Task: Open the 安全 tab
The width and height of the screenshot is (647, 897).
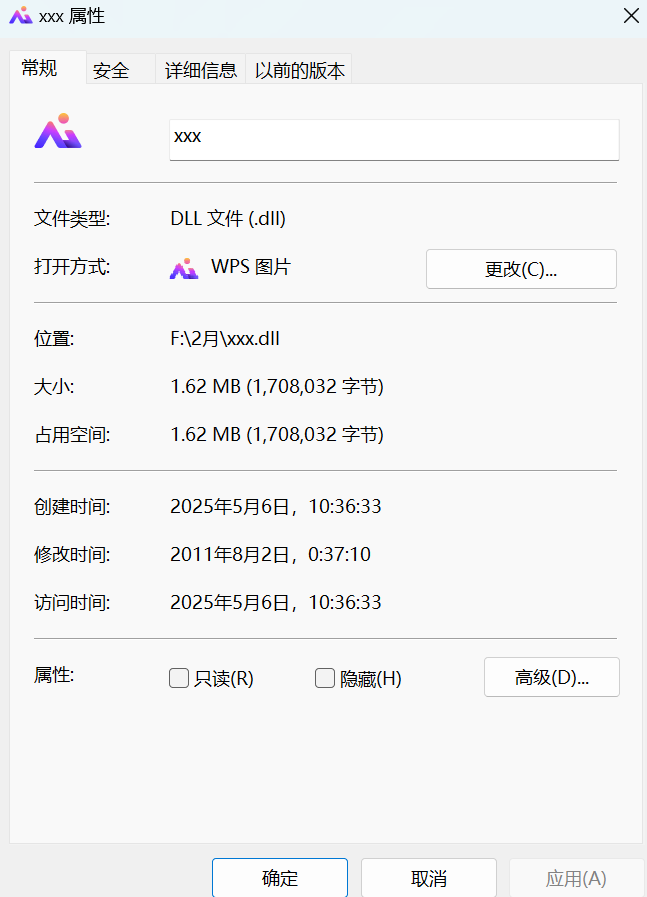Action: click(x=121, y=69)
